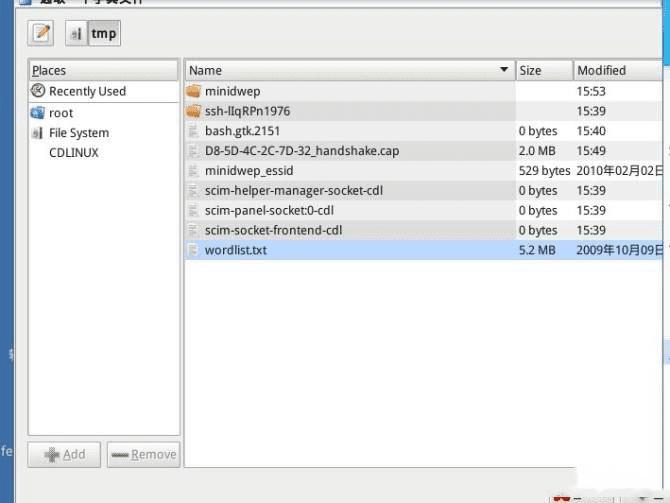Click the 15:40 modified time
The width and height of the screenshot is (670, 503).
pyautogui.click(x=591, y=131)
